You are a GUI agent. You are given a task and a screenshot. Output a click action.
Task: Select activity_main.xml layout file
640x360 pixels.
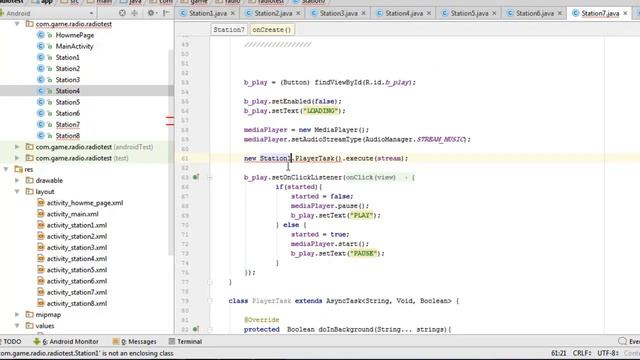[x=72, y=214]
